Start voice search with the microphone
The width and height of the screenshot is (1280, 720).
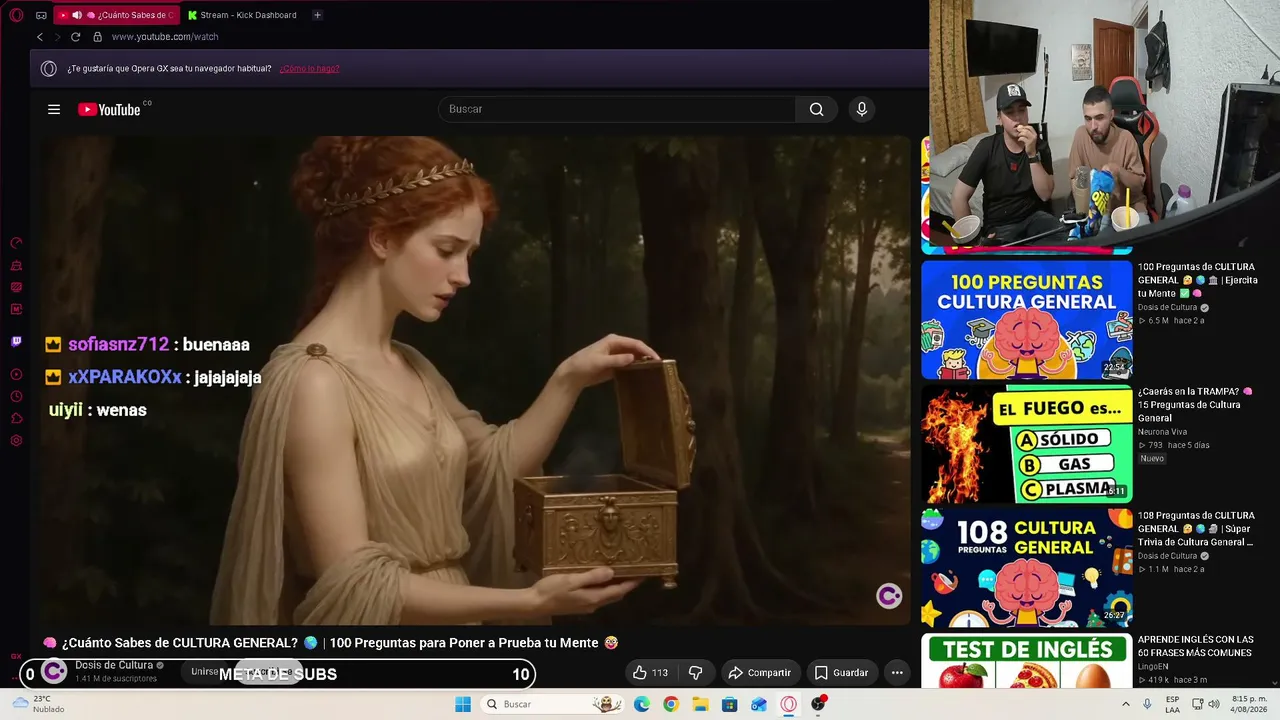click(862, 109)
